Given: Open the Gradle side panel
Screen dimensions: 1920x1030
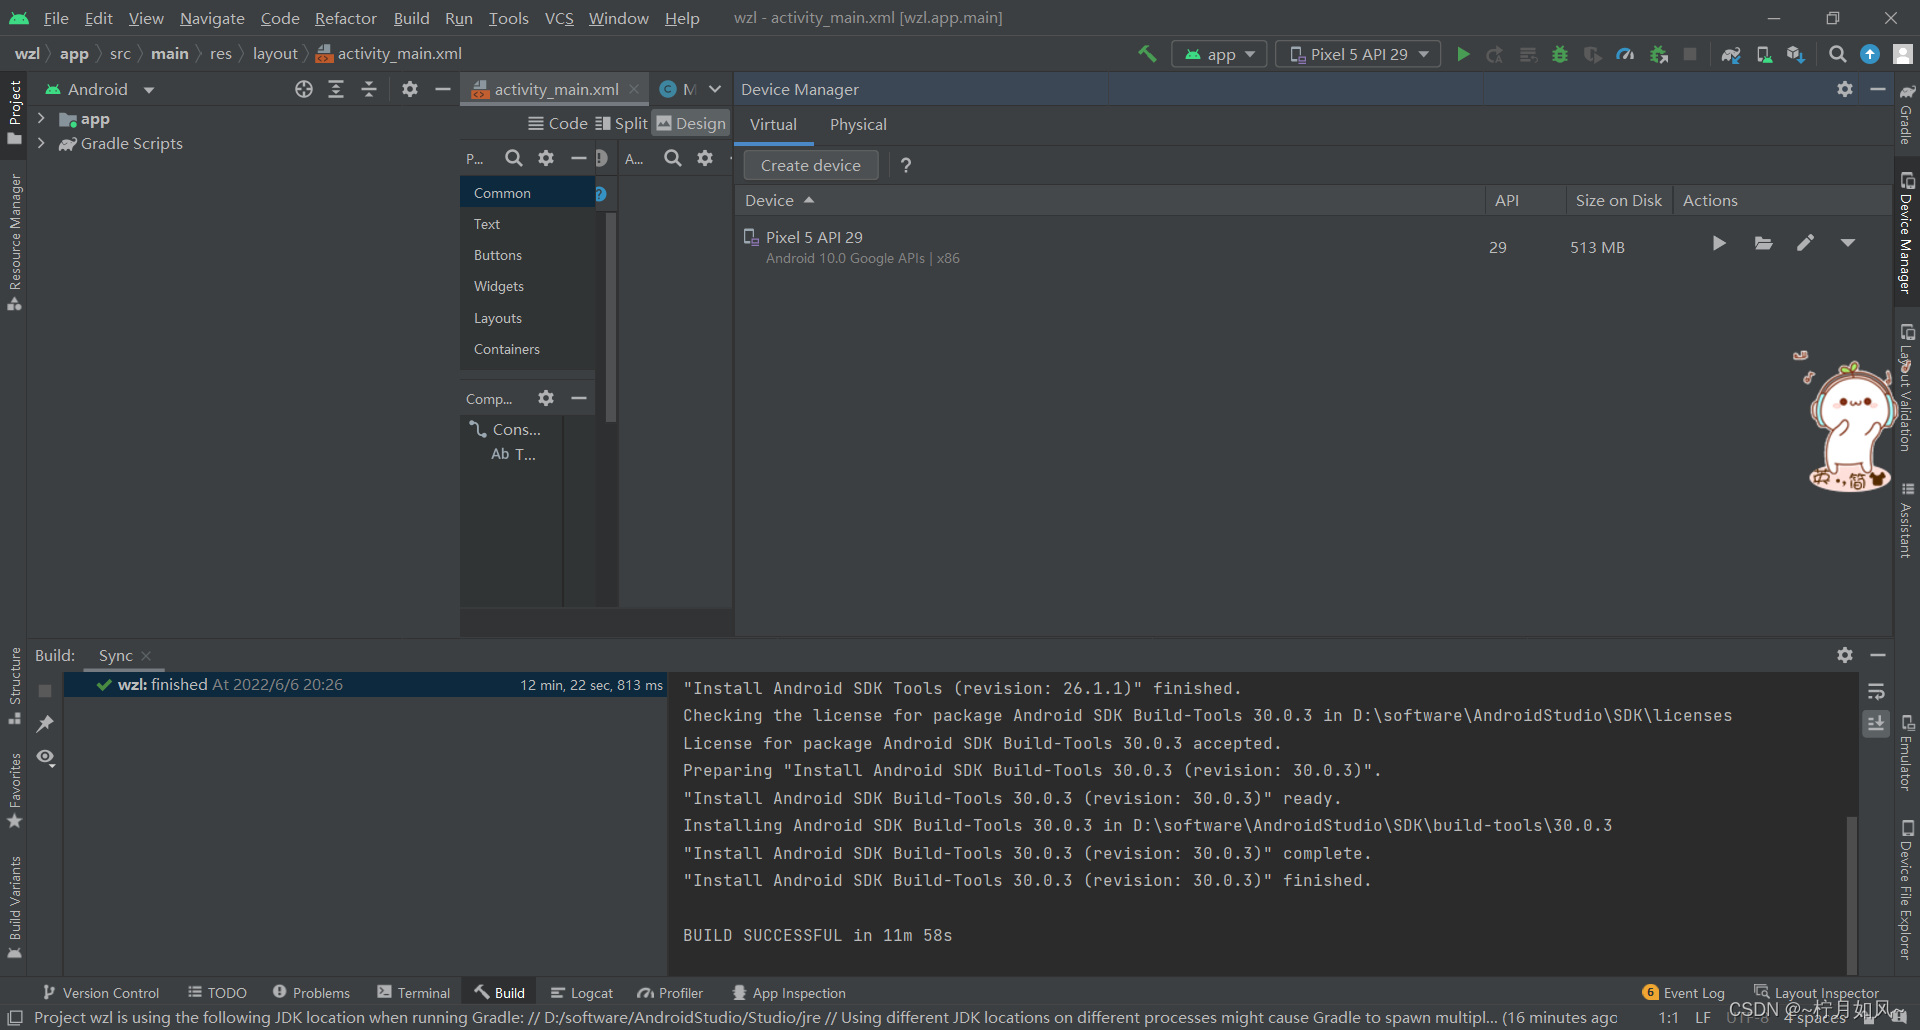Looking at the screenshot, I should (1906, 114).
